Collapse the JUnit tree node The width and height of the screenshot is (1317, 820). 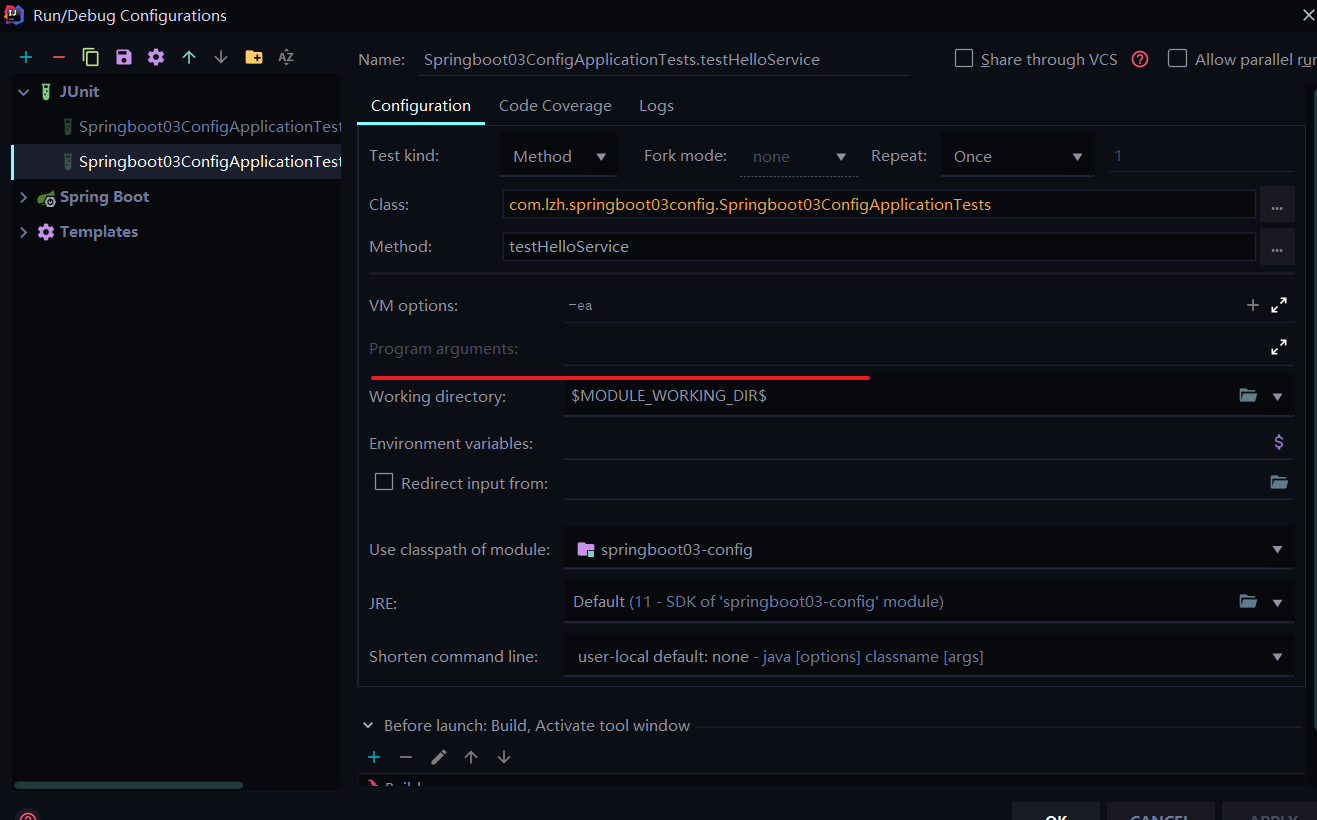coord(24,92)
